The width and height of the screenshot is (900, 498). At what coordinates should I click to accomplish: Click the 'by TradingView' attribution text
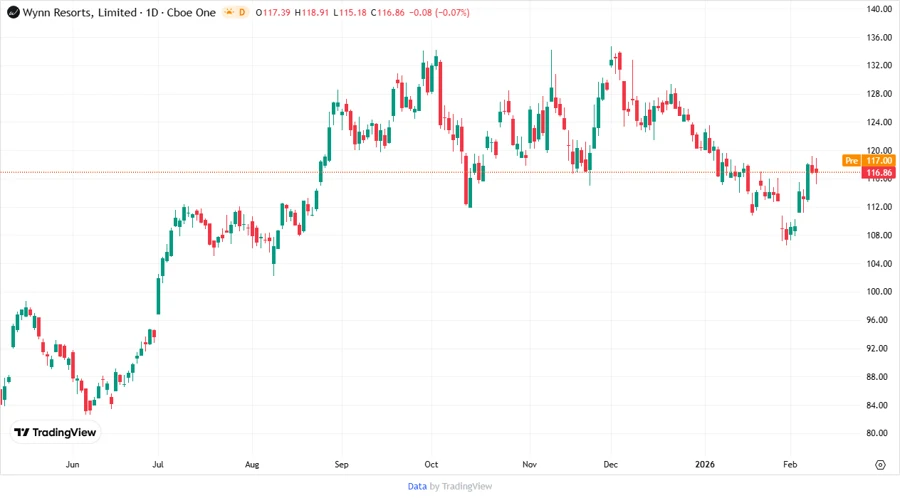coord(461,486)
